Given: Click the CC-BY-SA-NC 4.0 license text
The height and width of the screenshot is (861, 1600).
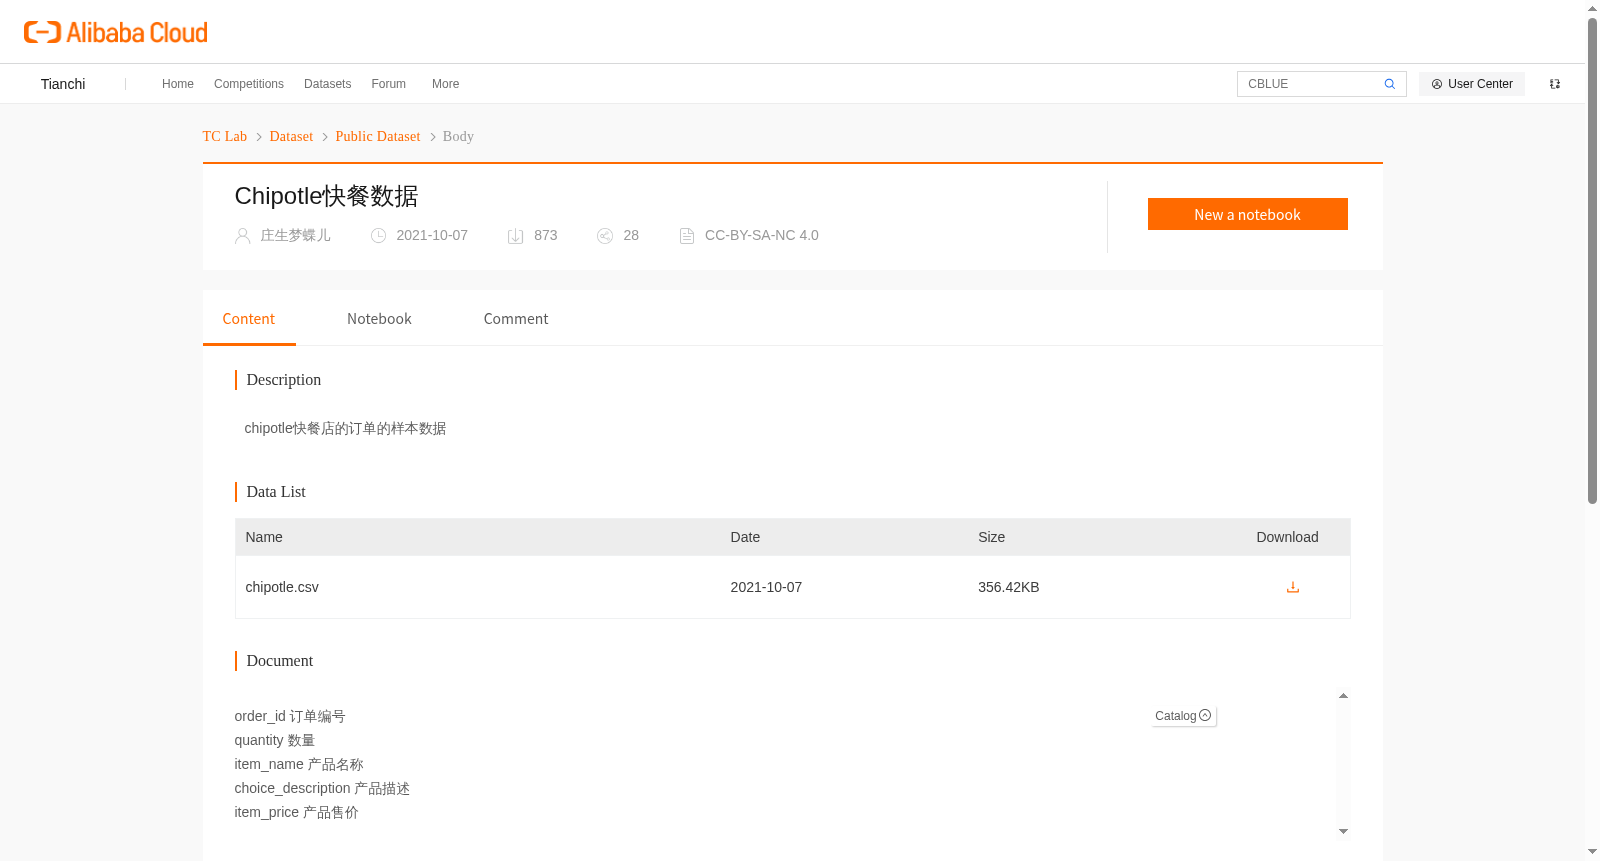Looking at the screenshot, I should tap(762, 235).
